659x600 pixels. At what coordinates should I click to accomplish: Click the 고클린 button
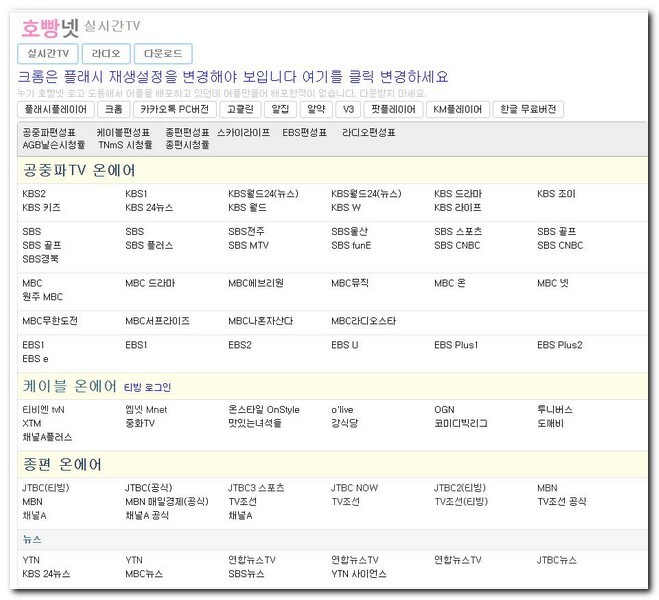pos(240,110)
